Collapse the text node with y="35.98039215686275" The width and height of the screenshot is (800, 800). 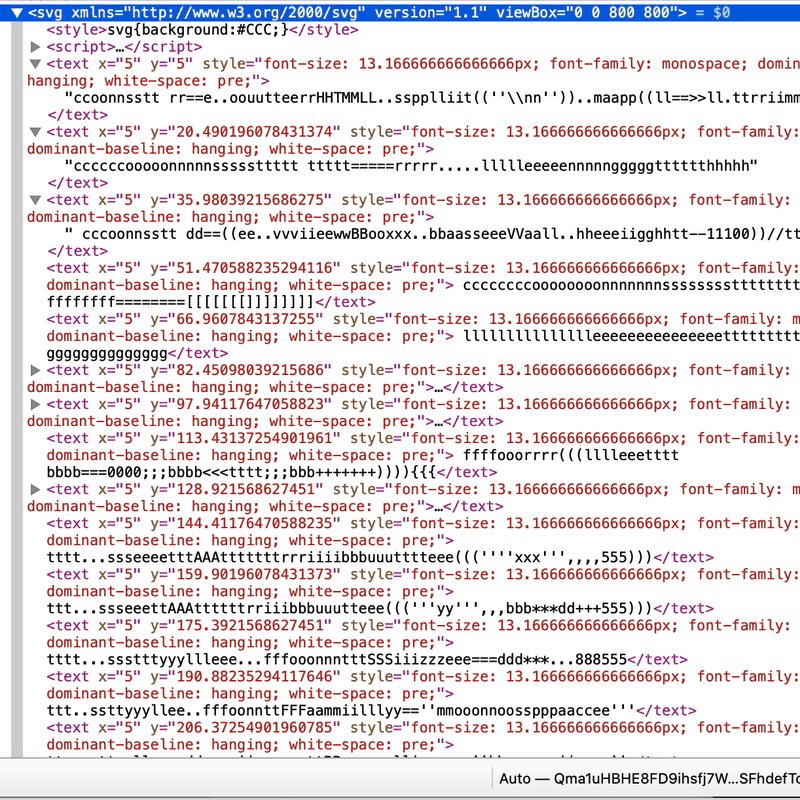[35, 200]
